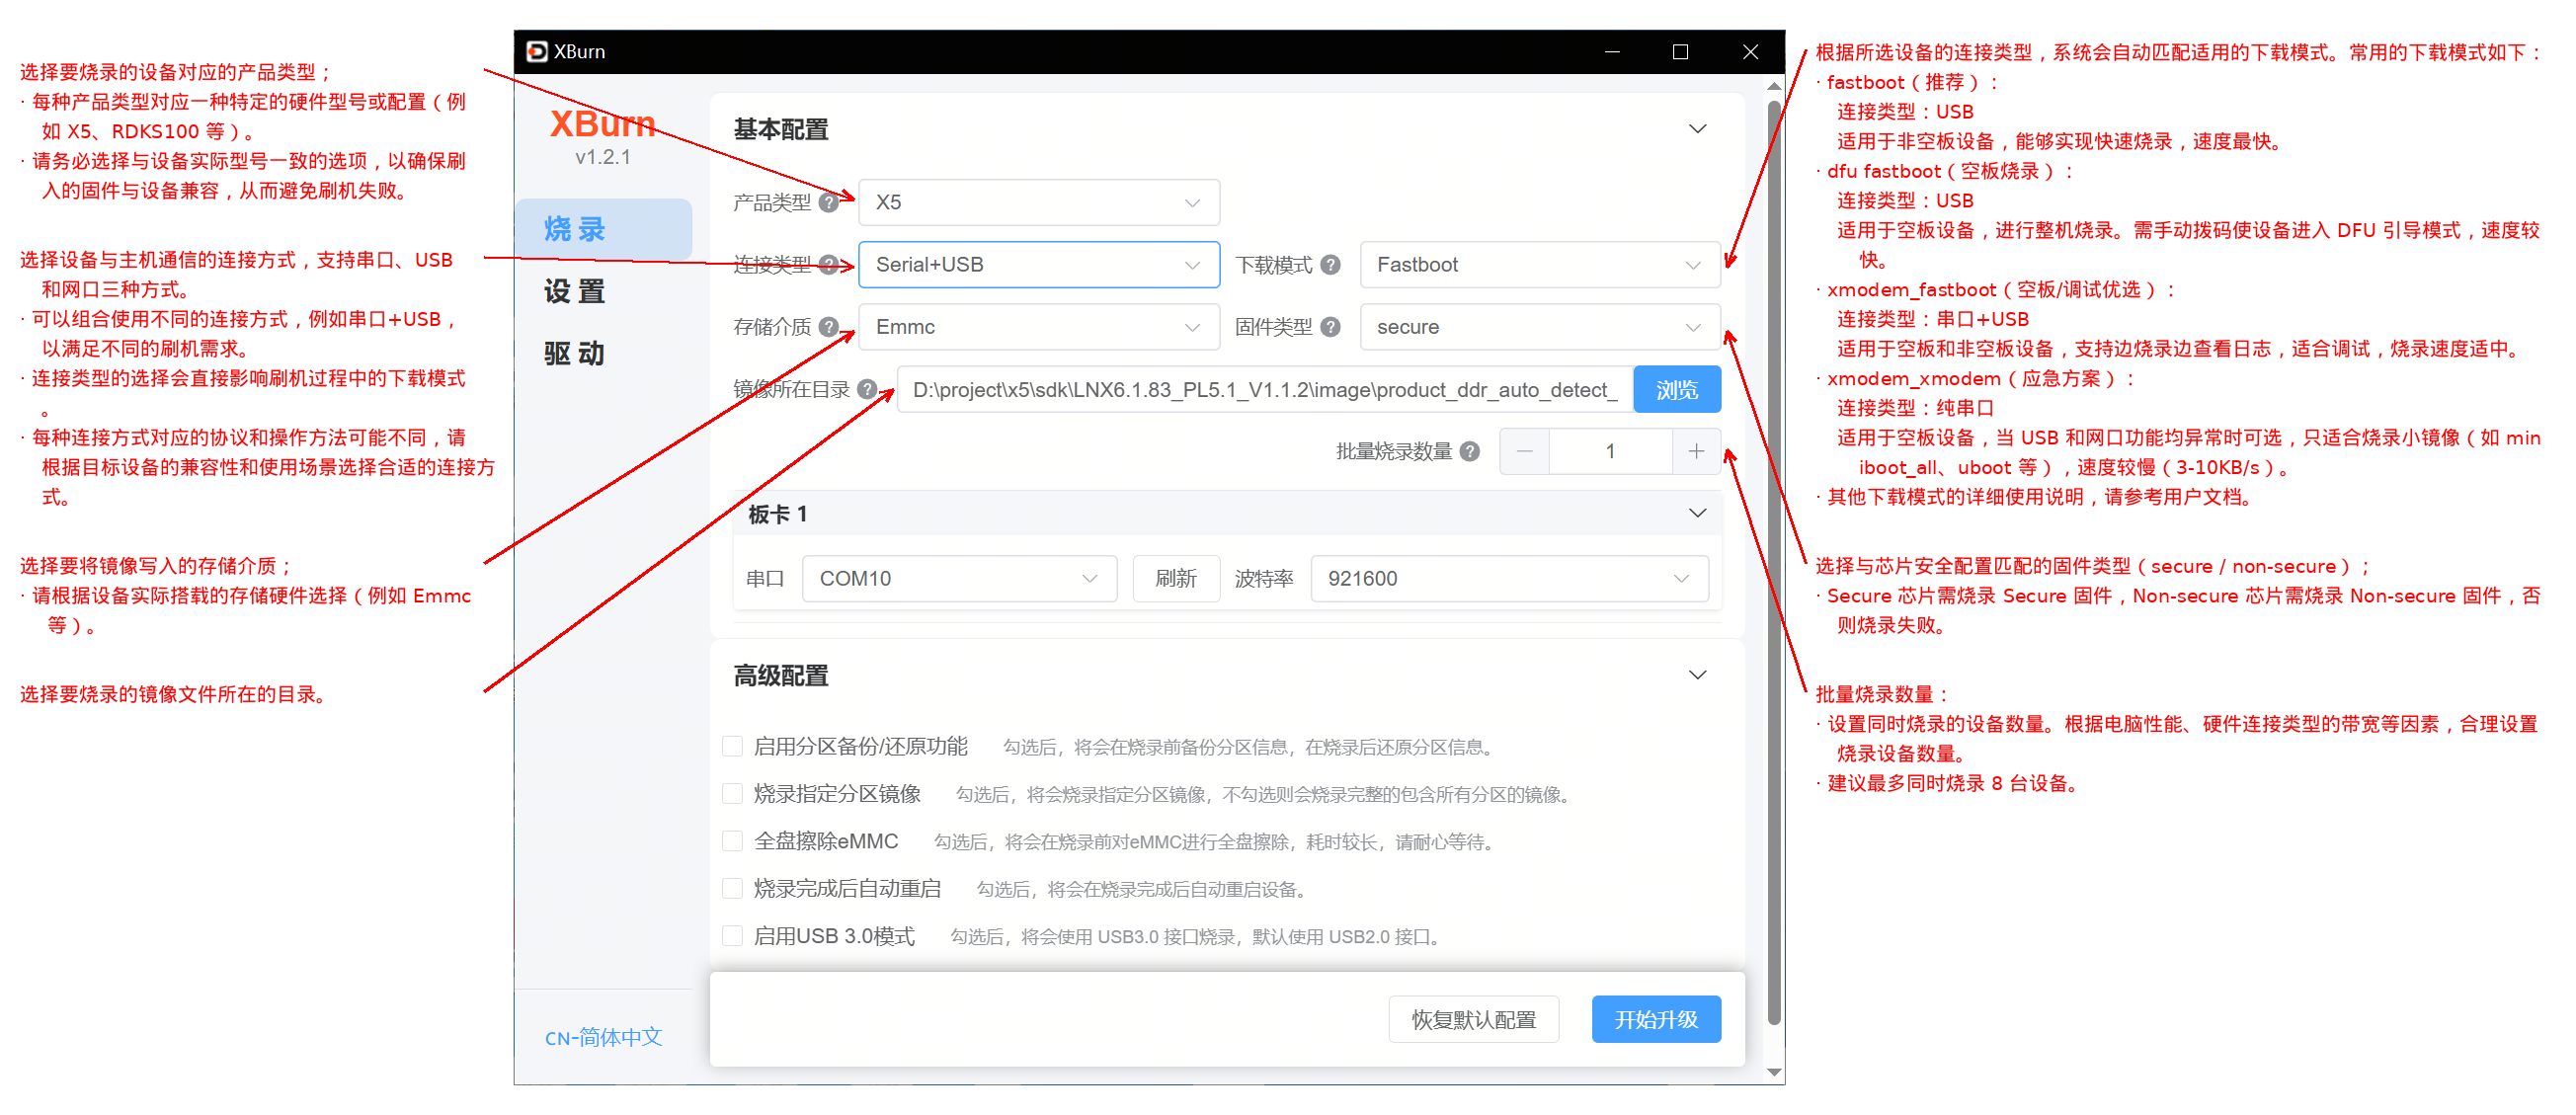Click the help icon next to 固件类型
Screen dimensions: 2576x1115
click(x=1330, y=327)
